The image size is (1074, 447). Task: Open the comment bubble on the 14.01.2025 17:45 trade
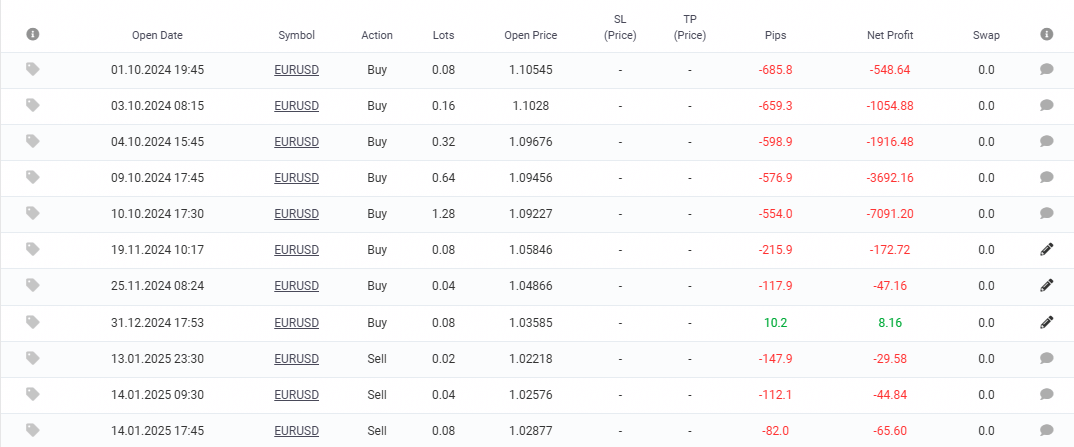point(1046,431)
